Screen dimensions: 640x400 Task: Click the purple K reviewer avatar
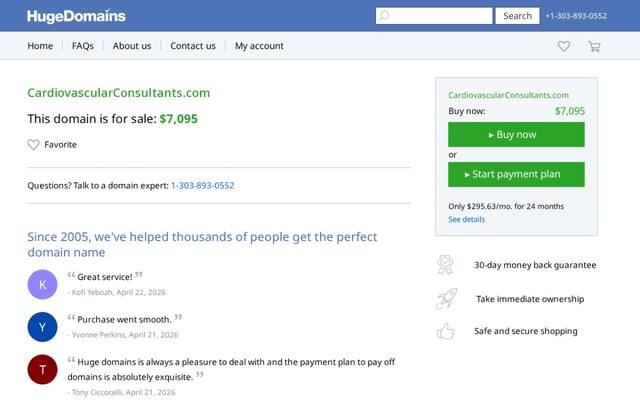42,284
